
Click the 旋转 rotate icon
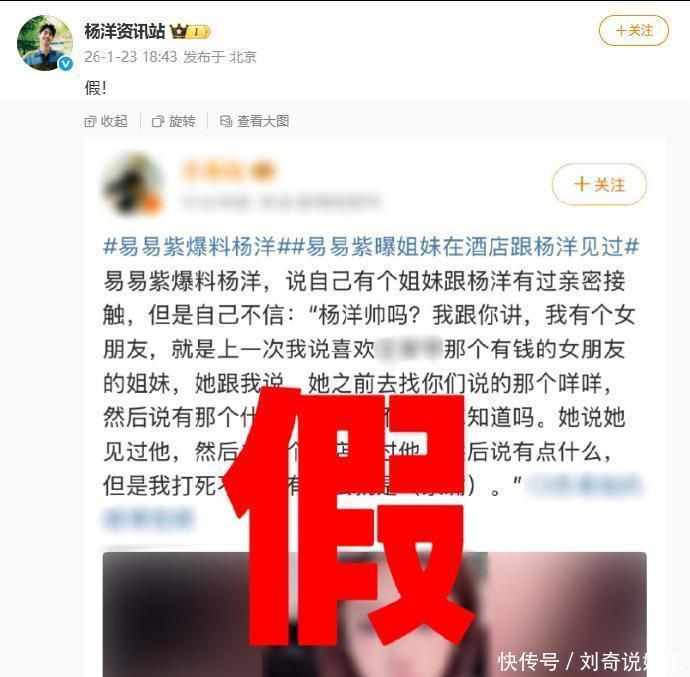tap(158, 121)
